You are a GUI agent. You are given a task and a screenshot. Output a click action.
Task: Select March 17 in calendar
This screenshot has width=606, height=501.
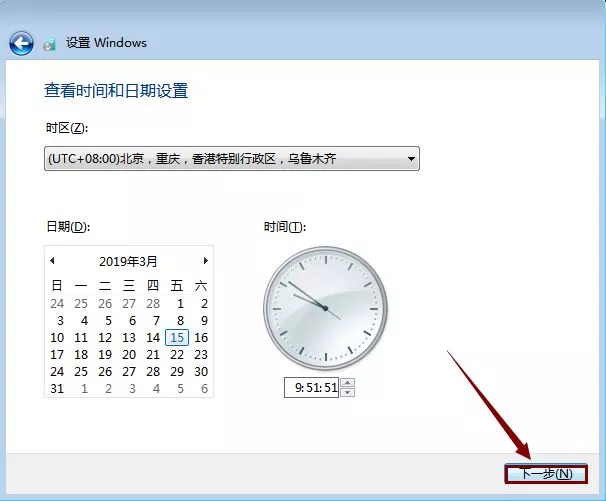pyautogui.click(x=57, y=354)
